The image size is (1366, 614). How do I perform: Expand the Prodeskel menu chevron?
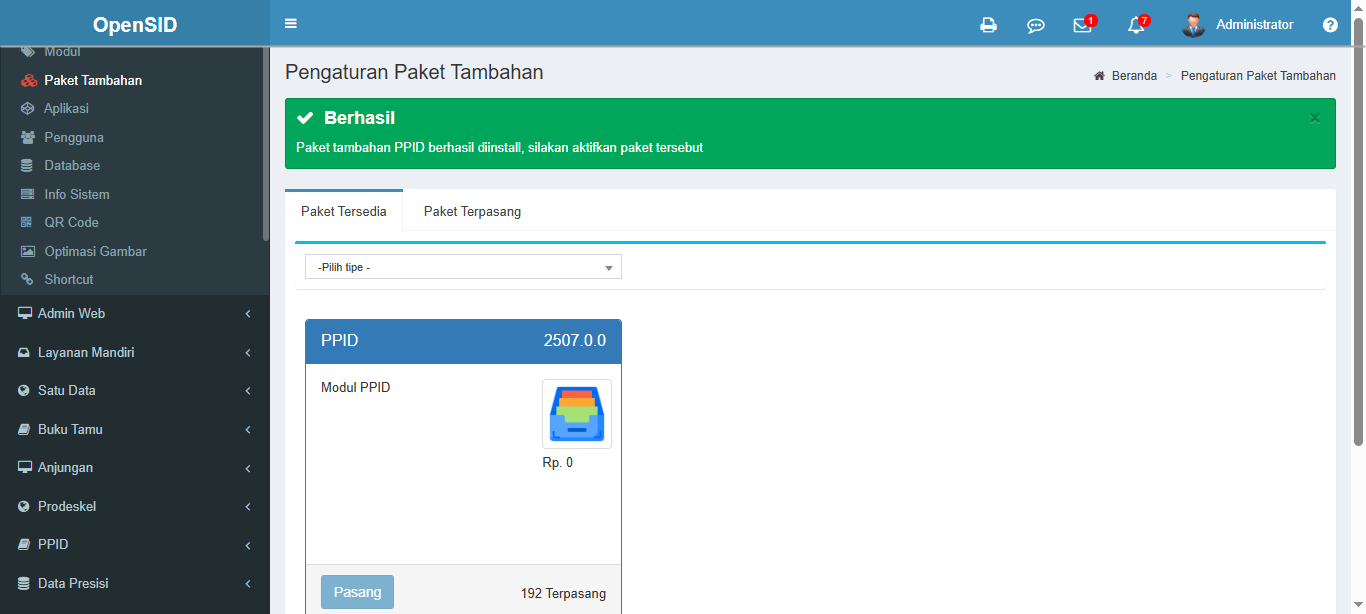248,507
